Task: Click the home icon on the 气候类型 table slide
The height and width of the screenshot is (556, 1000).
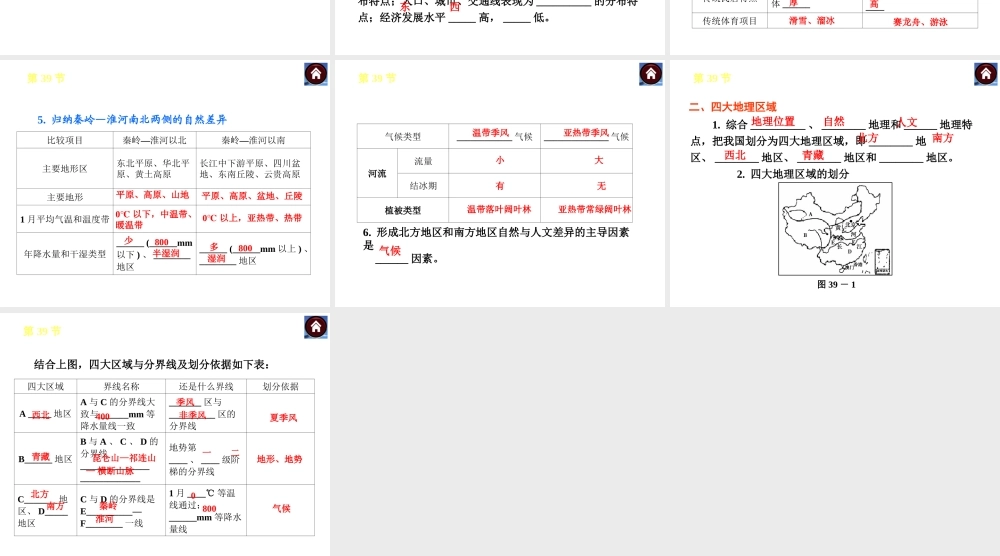Action: (x=651, y=74)
